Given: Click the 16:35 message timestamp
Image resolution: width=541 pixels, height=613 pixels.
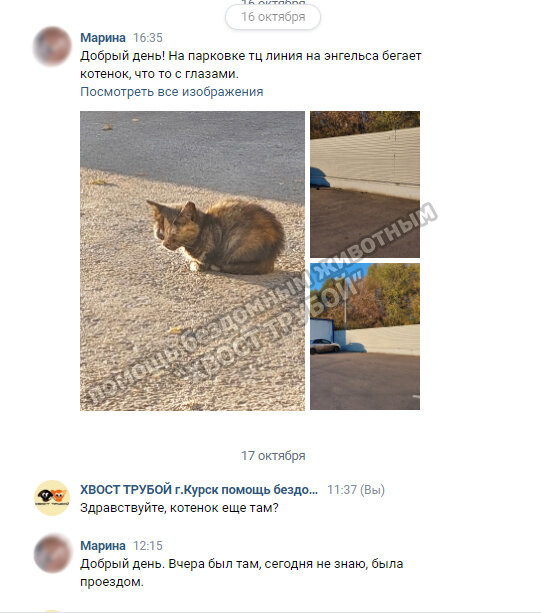Looking at the screenshot, I should coord(148,38).
